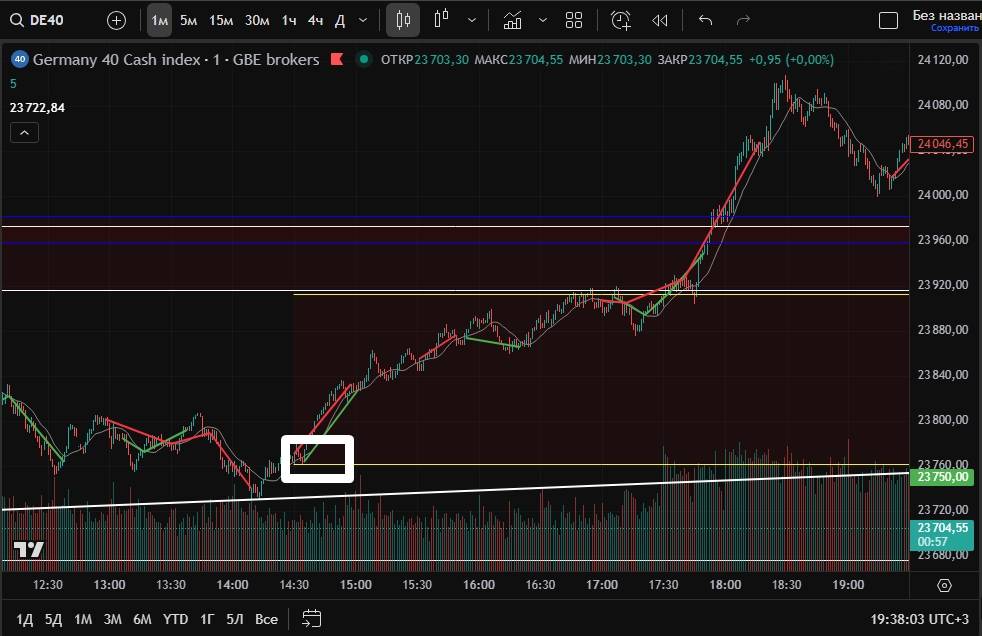The height and width of the screenshot is (636, 982).
Task: Switch to the 5m timeframe
Action: [x=188, y=20]
